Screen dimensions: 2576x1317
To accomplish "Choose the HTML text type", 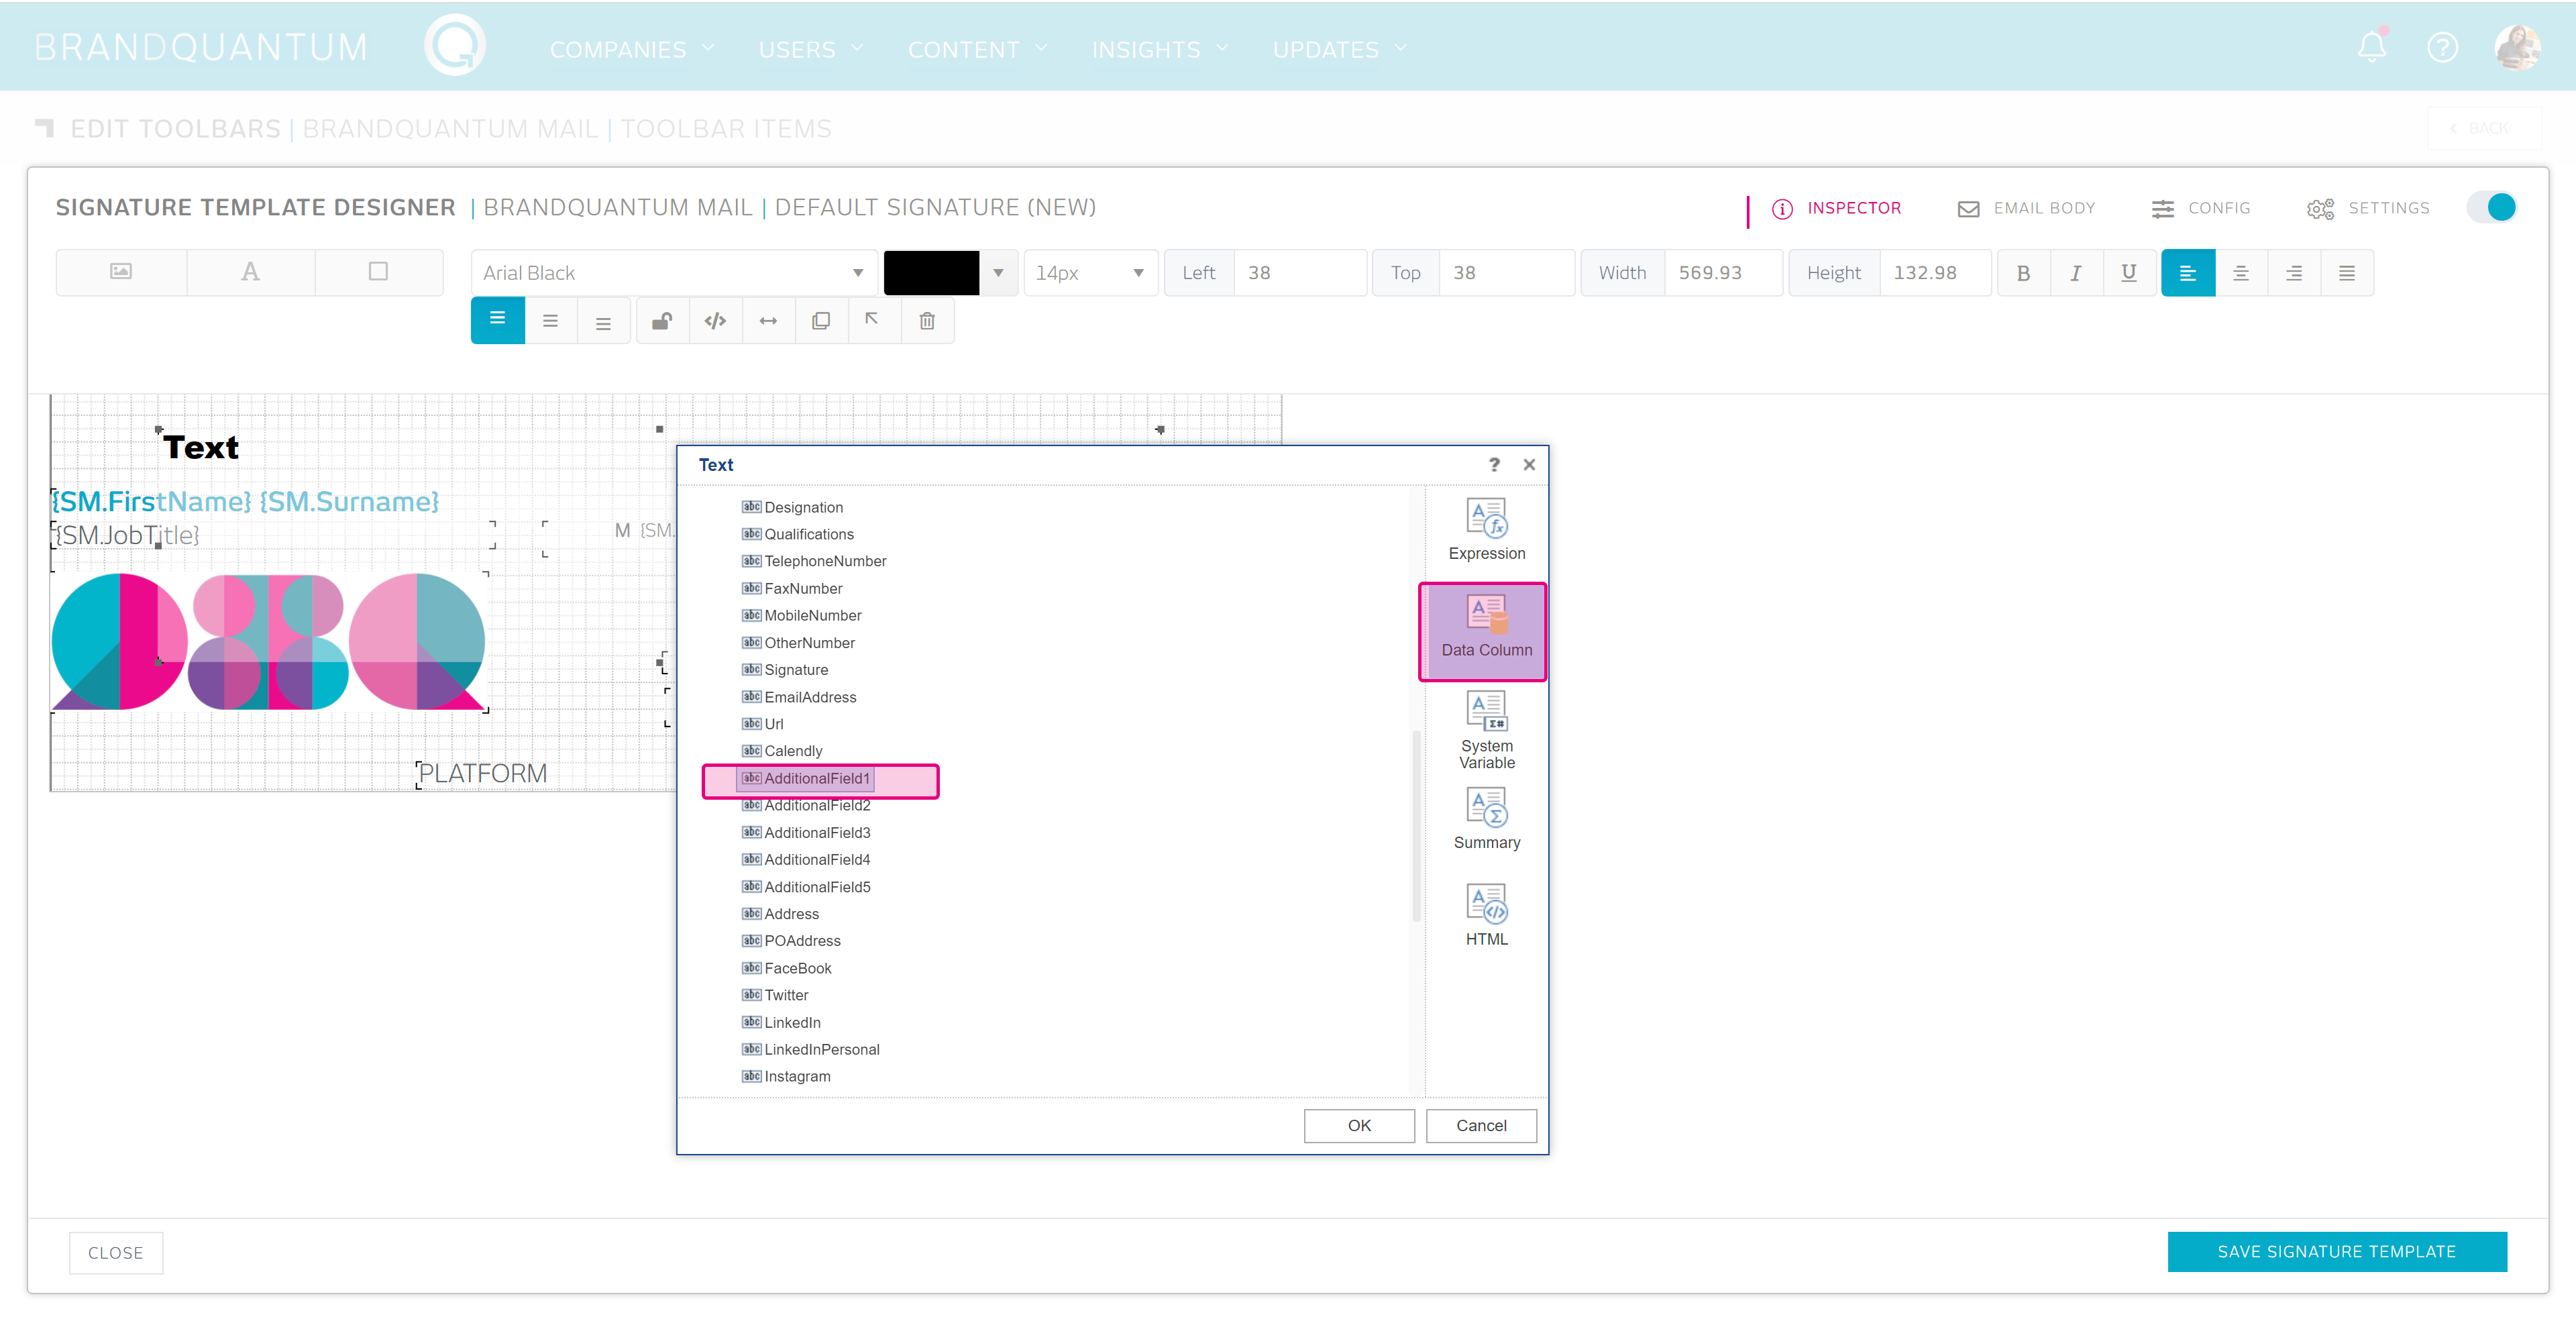I will click(x=1486, y=915).
